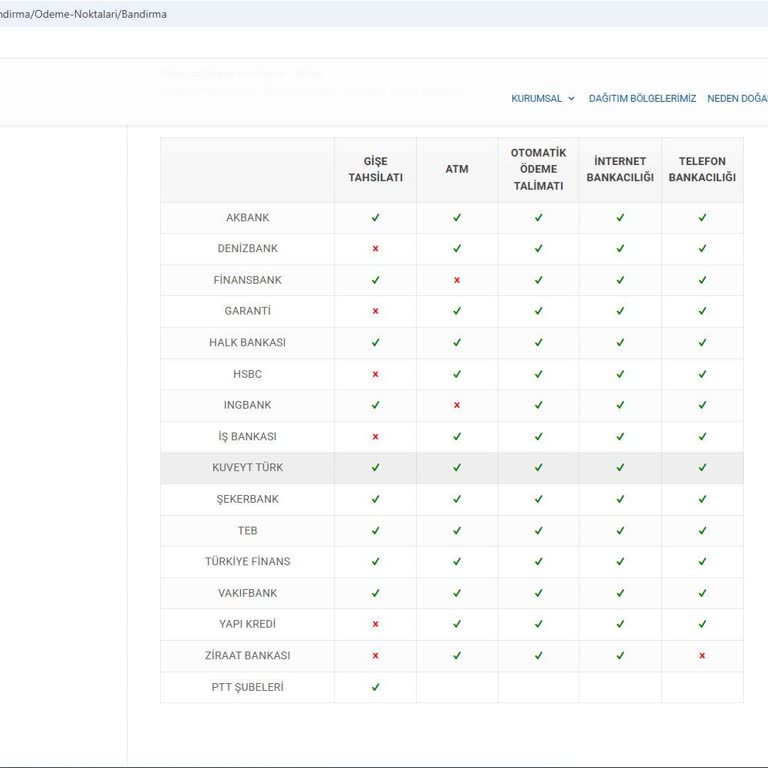Click INGBANK ATM red cross icon
The height and width of the screenshot is (768, 768).
click(x=457, y=405)
